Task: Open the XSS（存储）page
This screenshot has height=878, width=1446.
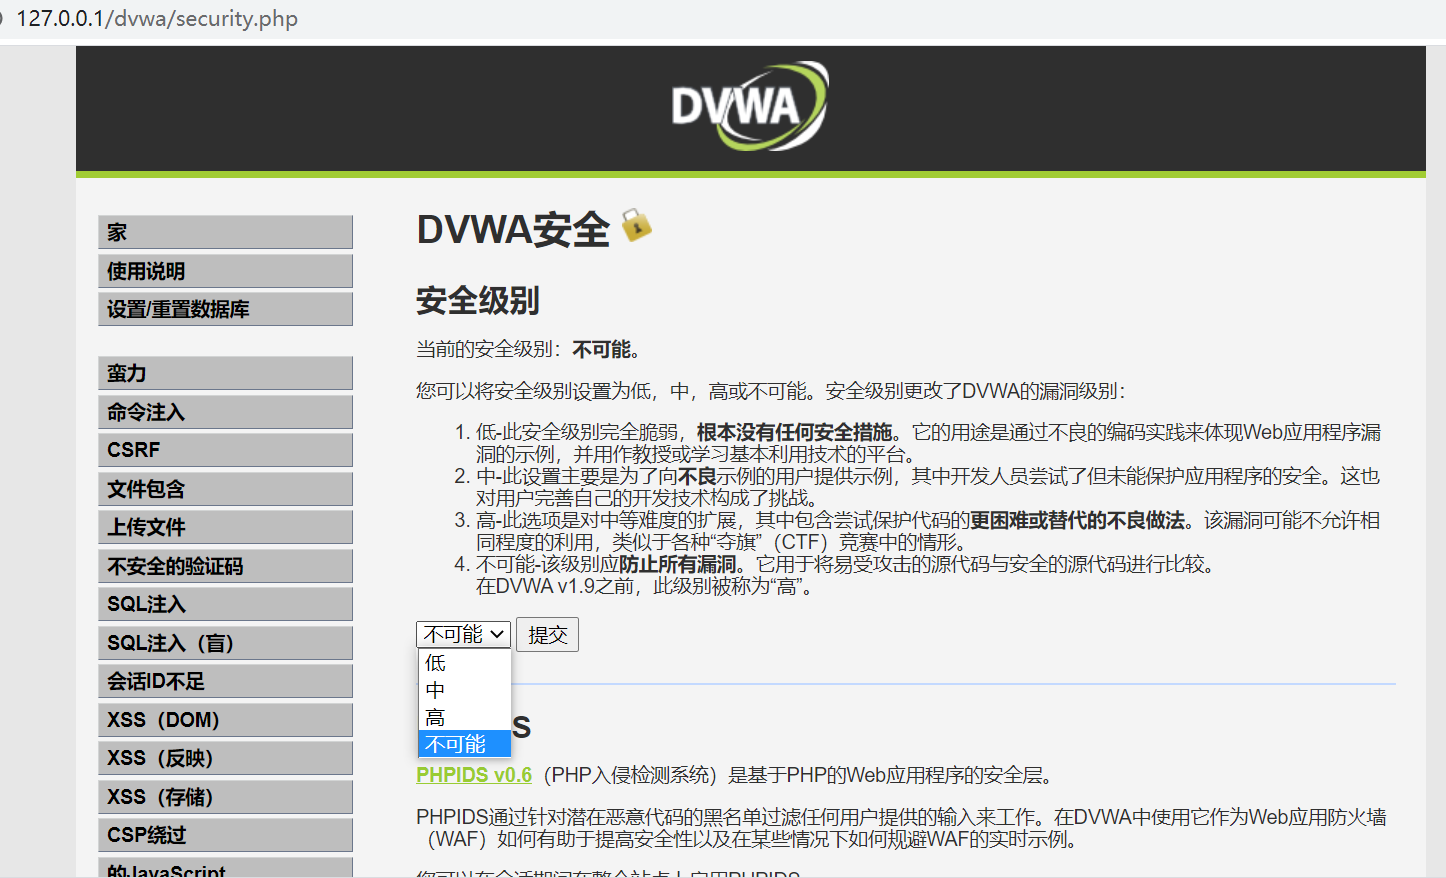Action: [x=225, y=797]
